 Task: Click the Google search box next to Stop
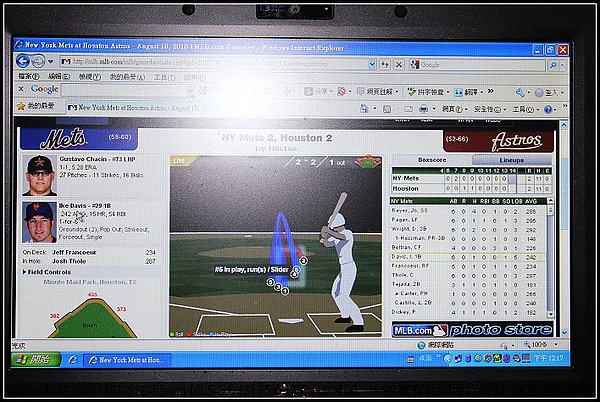pyautogui.click(x=477, y=65)
